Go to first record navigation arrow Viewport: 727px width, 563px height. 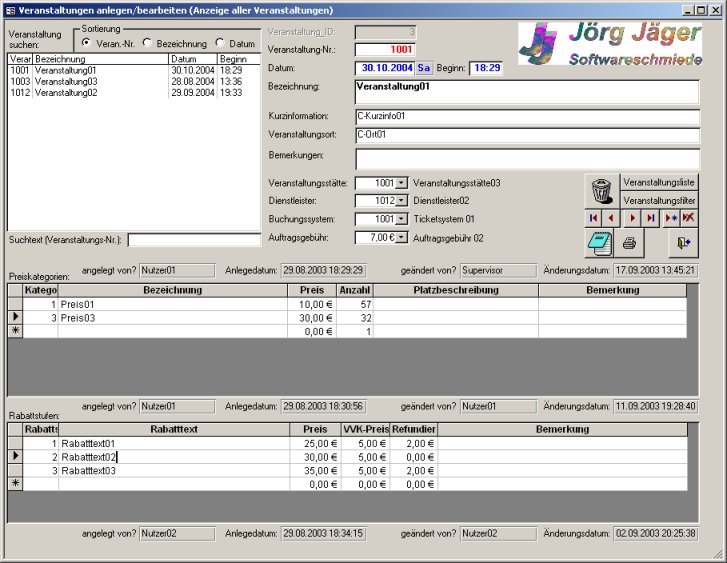[593, 217]
